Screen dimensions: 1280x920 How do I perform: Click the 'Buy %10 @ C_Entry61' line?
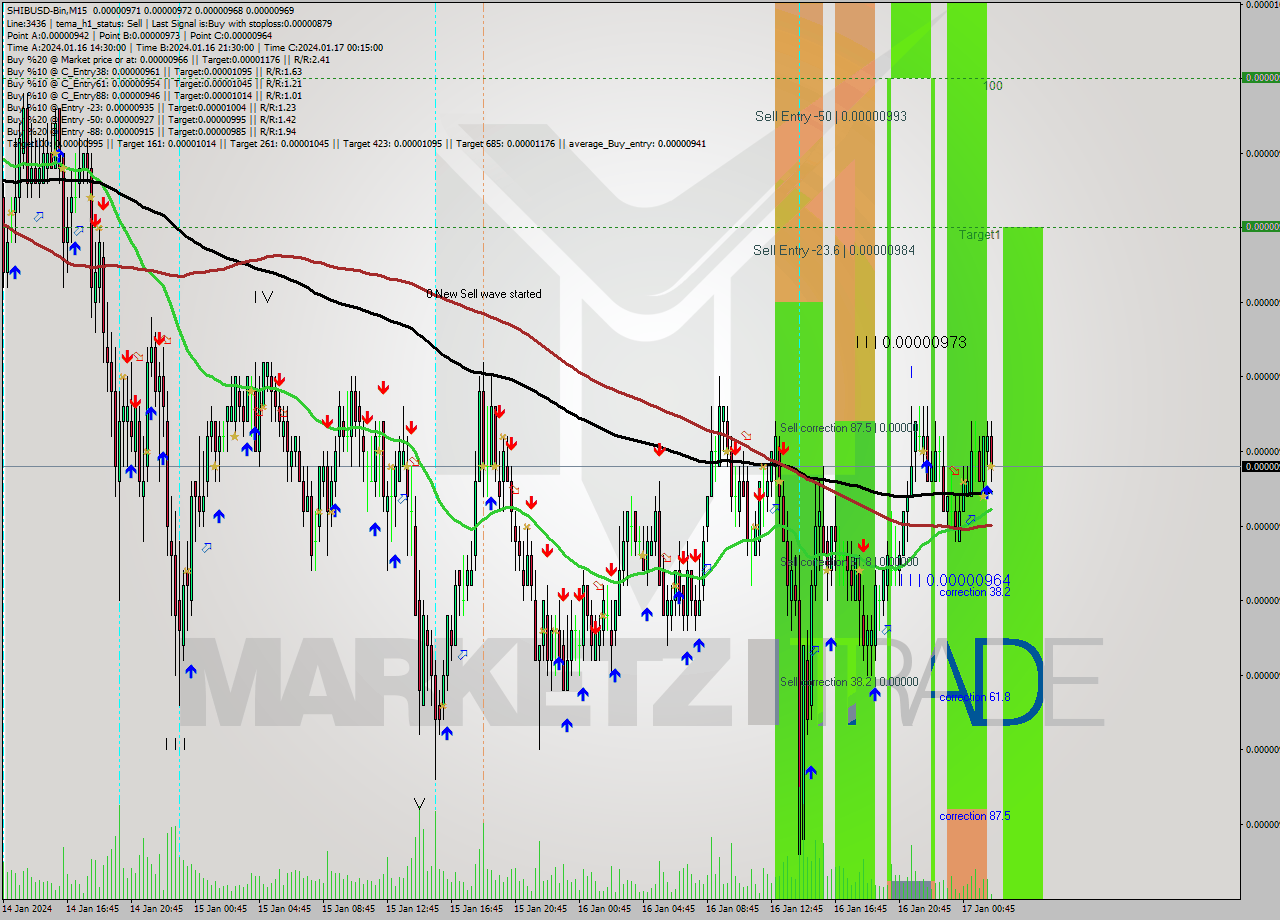pos(154,83)
